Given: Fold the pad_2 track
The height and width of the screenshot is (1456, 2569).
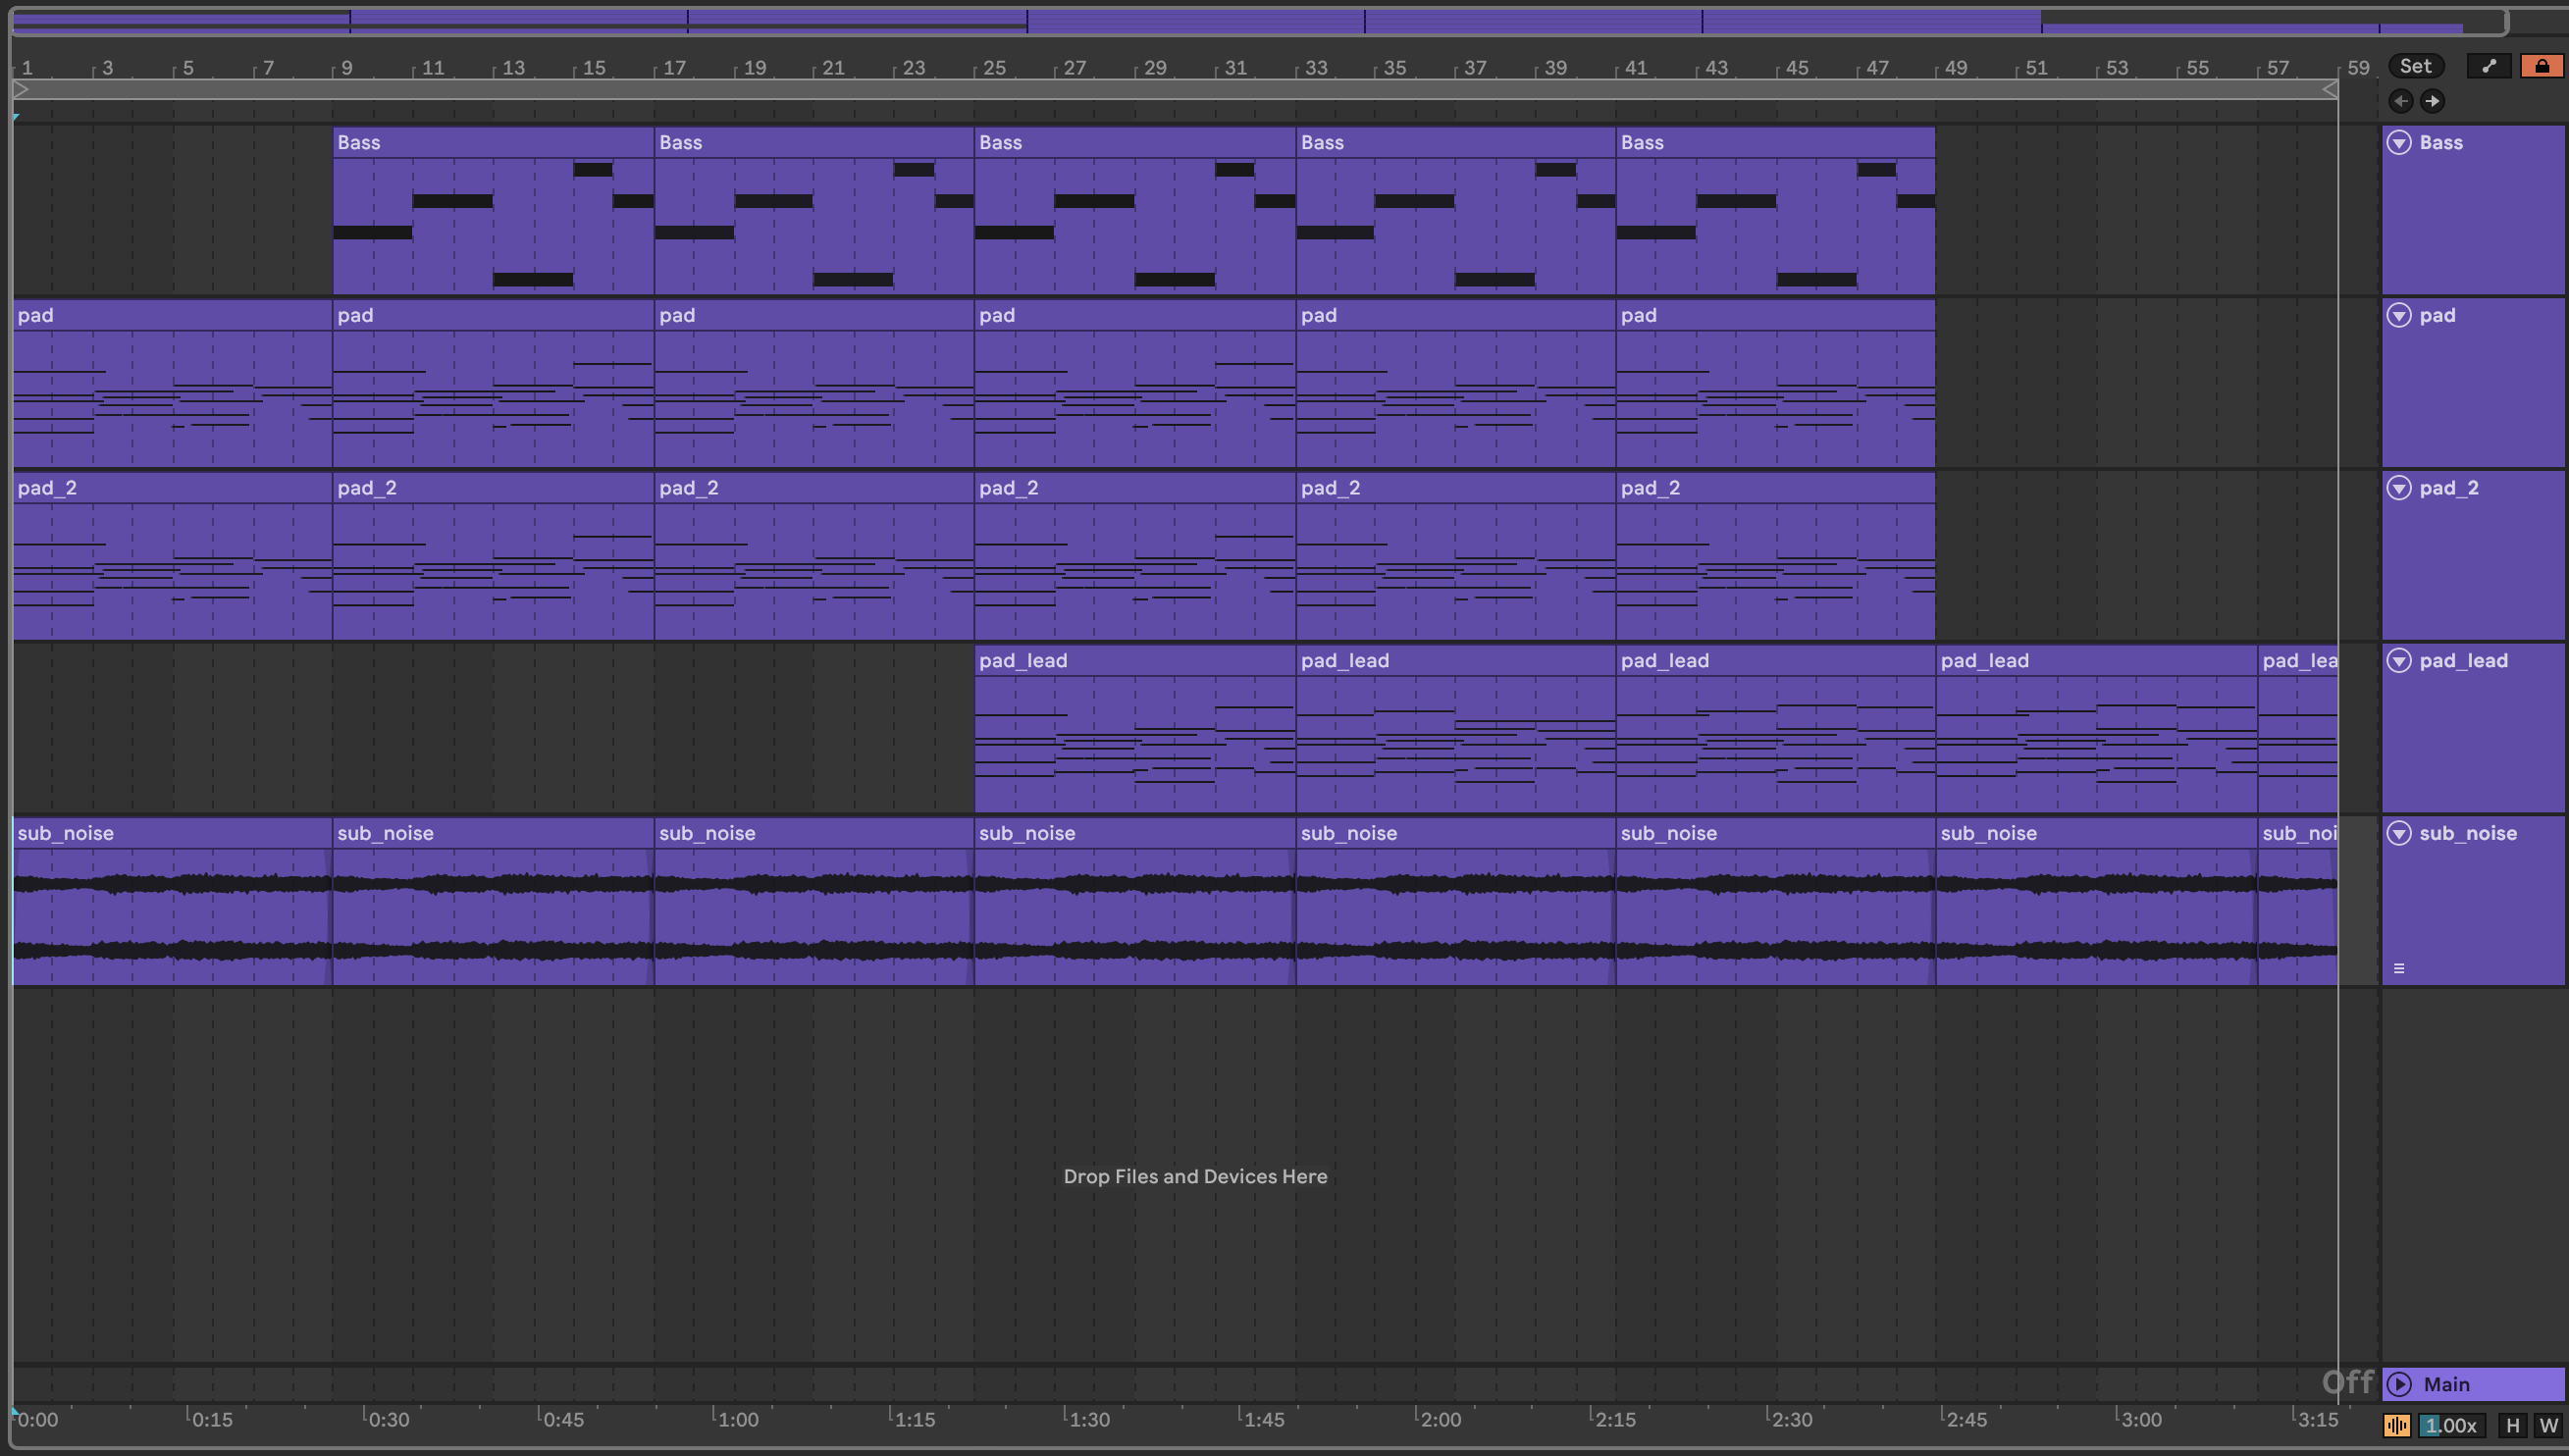Looking at the screenshot, I should pos(2399,488).
